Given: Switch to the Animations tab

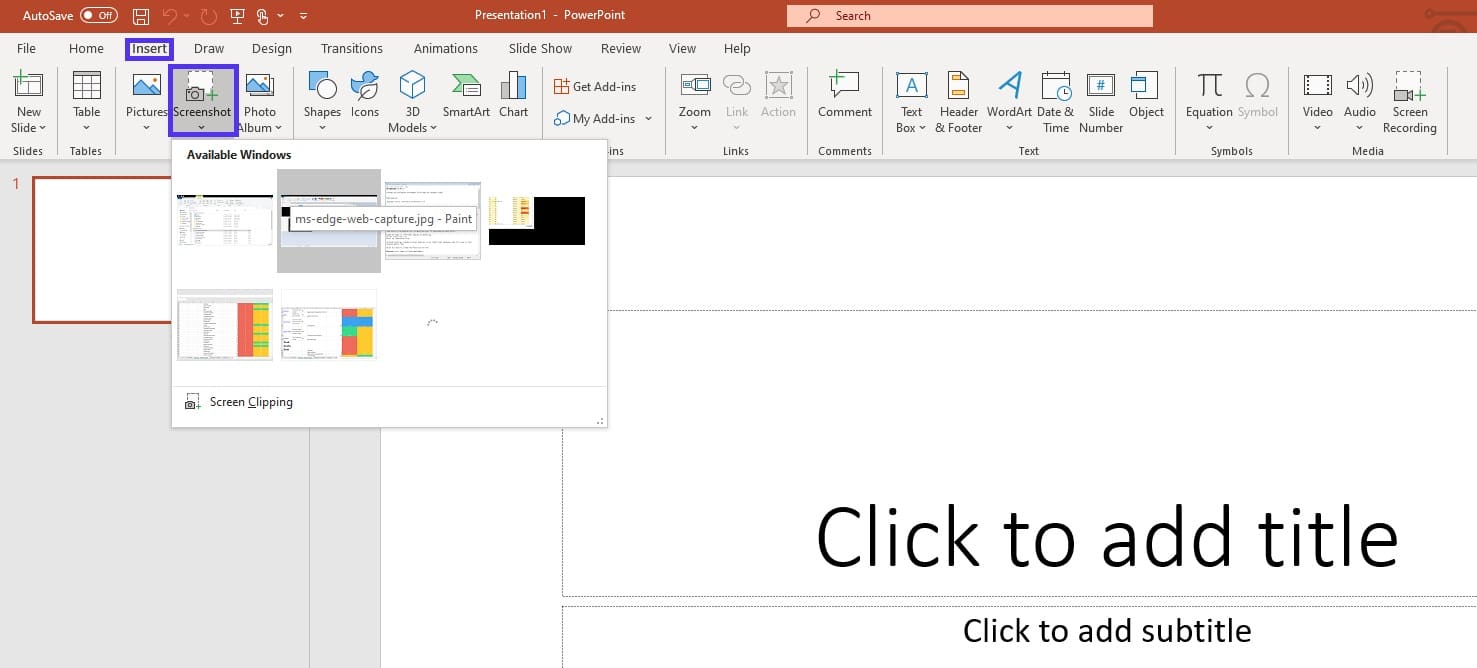Looking at the screenshot, I should [x=445, y=48].
